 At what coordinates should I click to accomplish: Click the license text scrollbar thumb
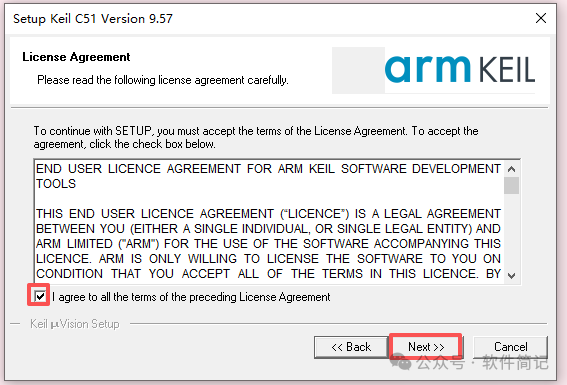[511, 185]
